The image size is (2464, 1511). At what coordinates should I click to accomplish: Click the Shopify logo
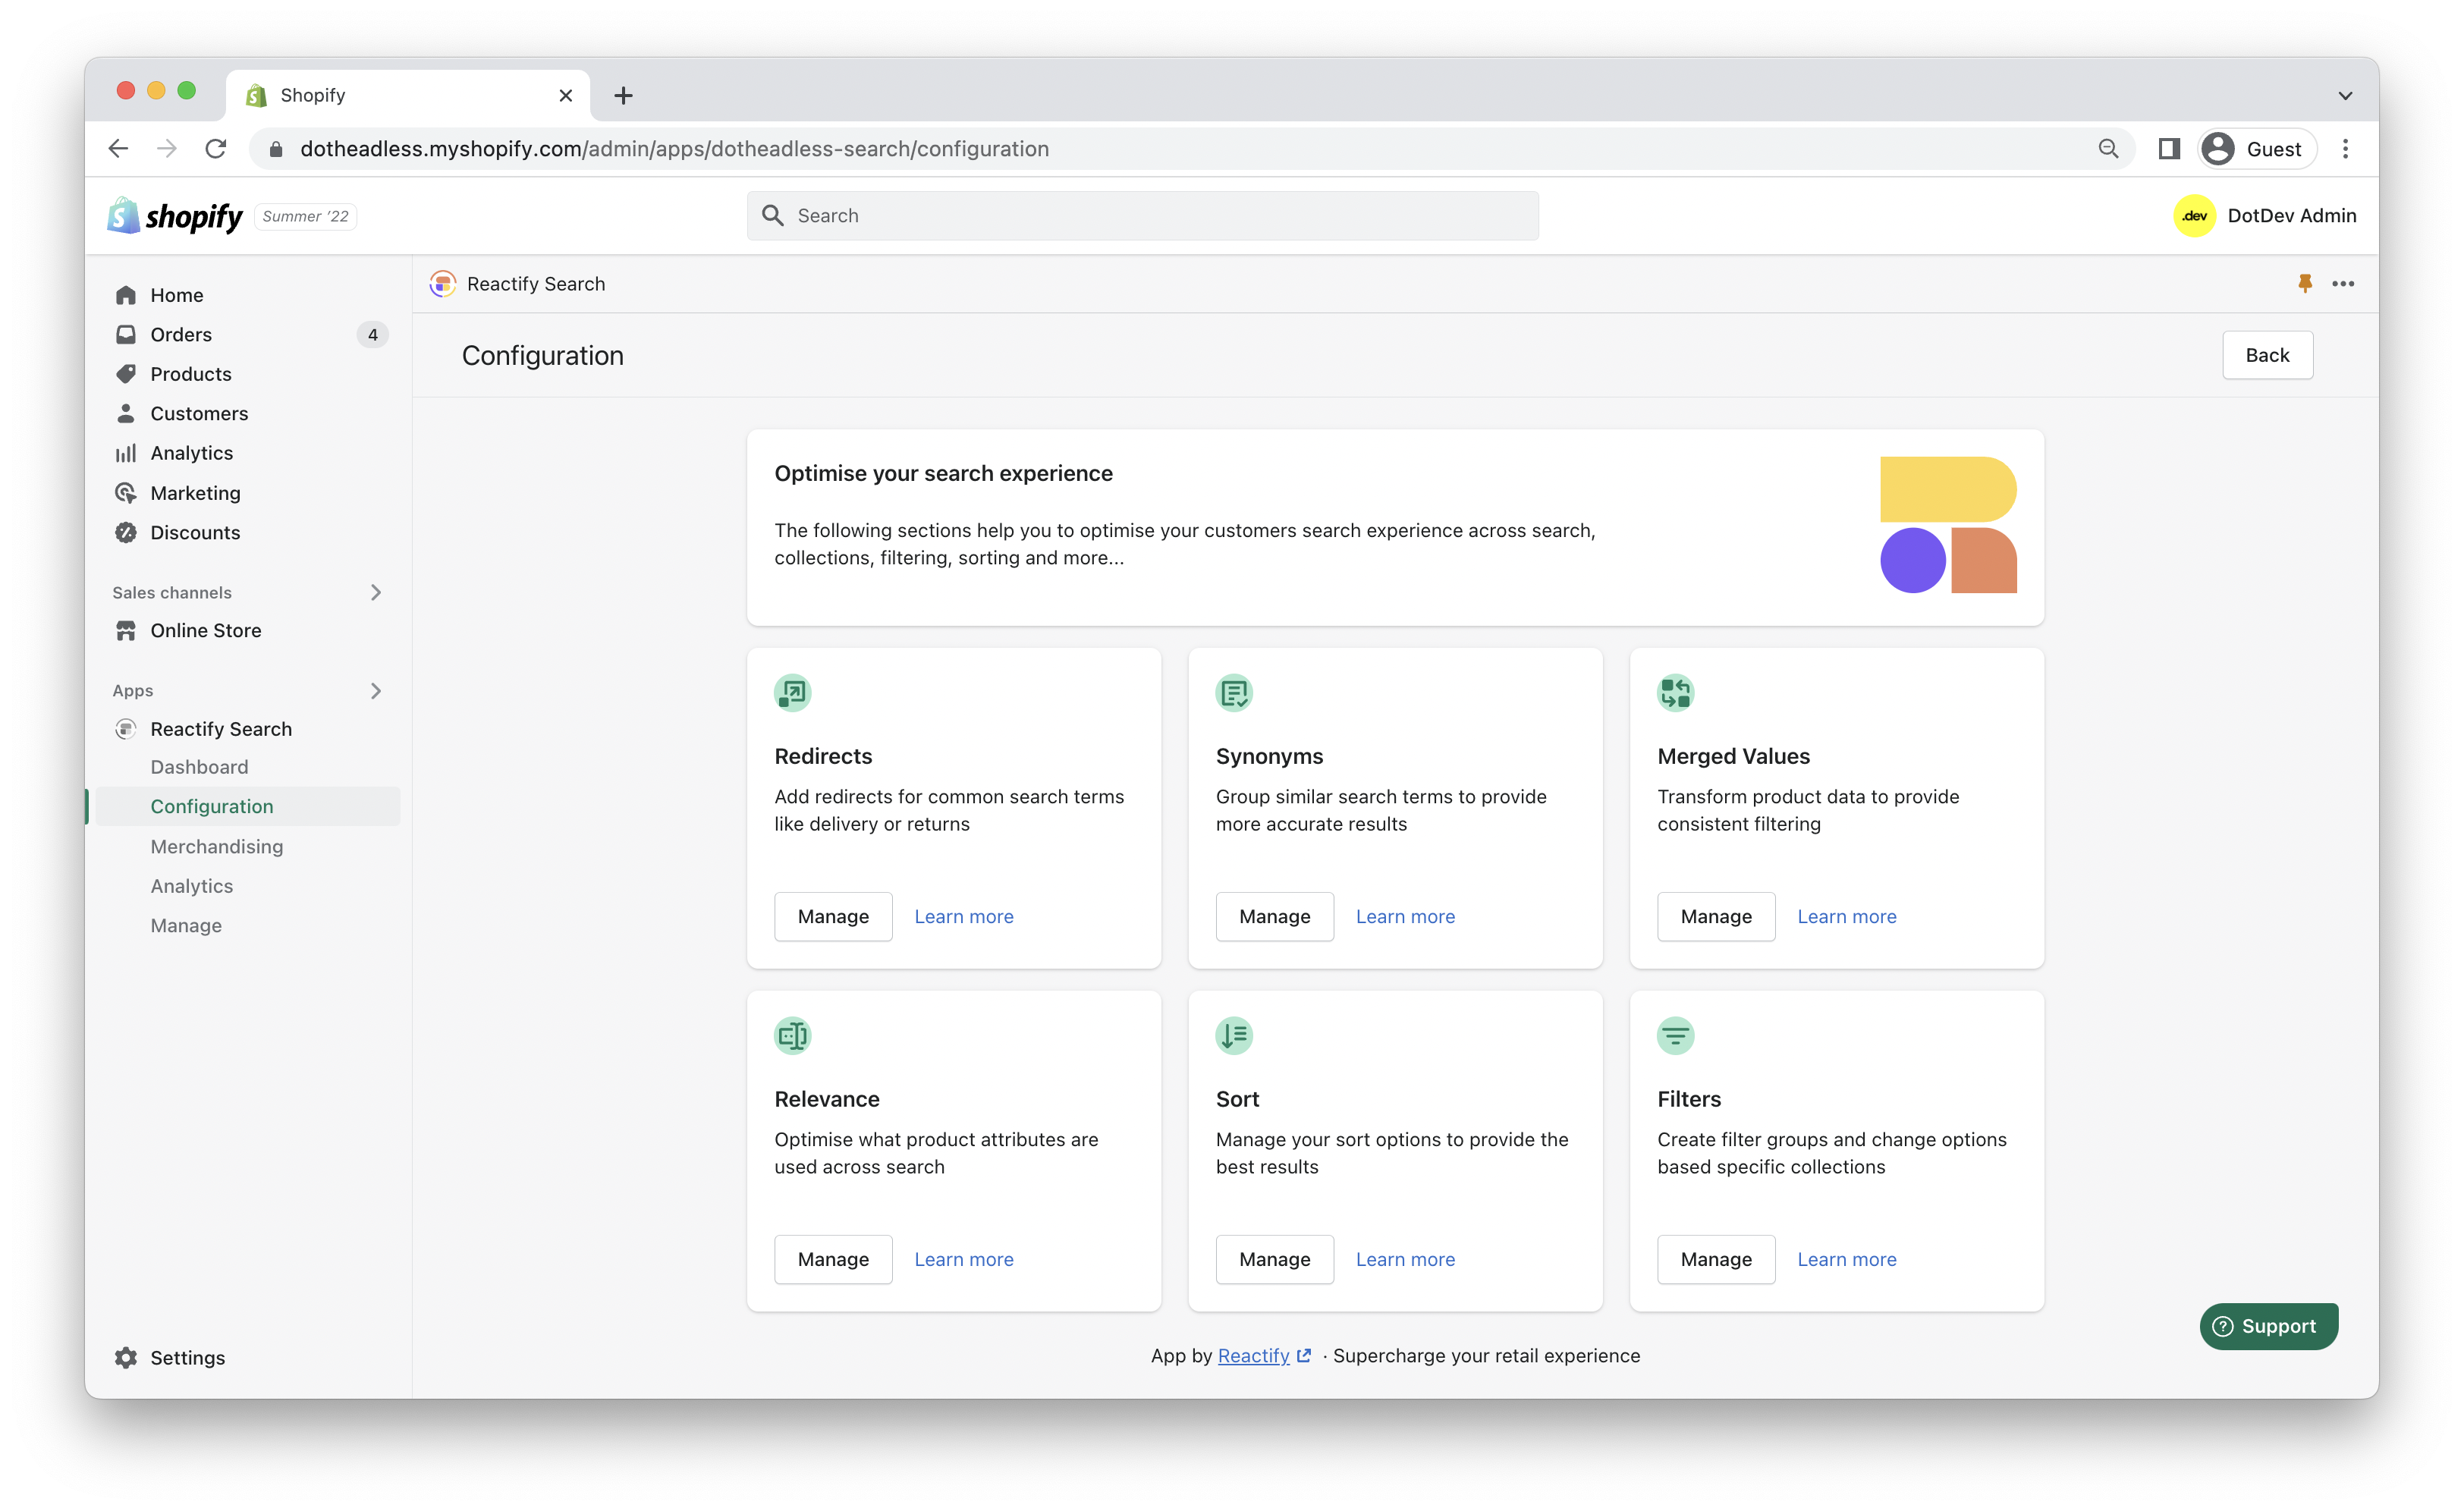[x=175, y=215]
